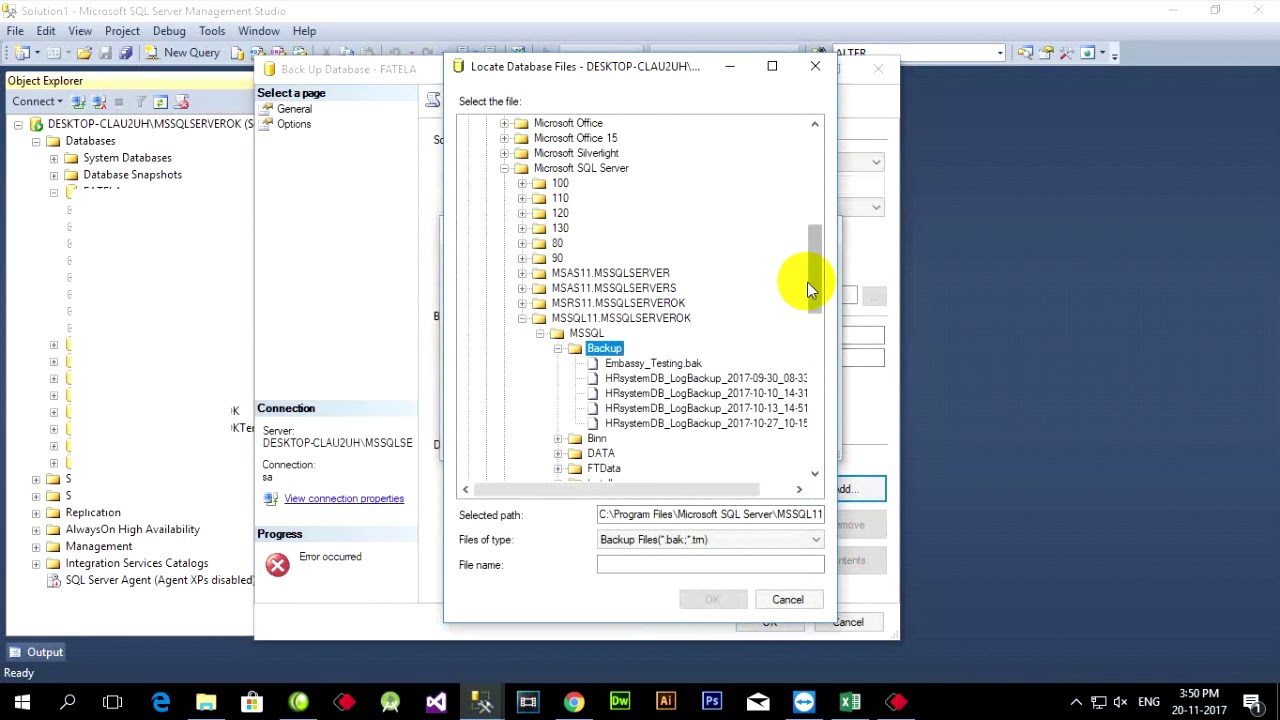Expand System Databases in Object Explorer
Viewport: 1280px width, 720px height.
click(x=54, y=158)
